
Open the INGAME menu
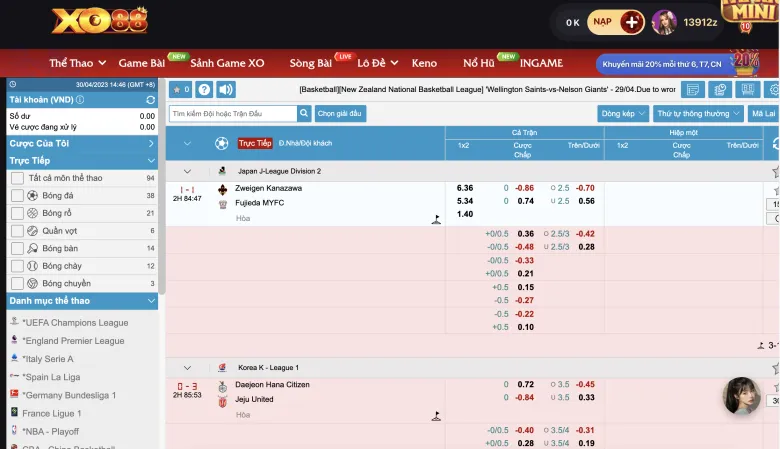coord(541,63)
